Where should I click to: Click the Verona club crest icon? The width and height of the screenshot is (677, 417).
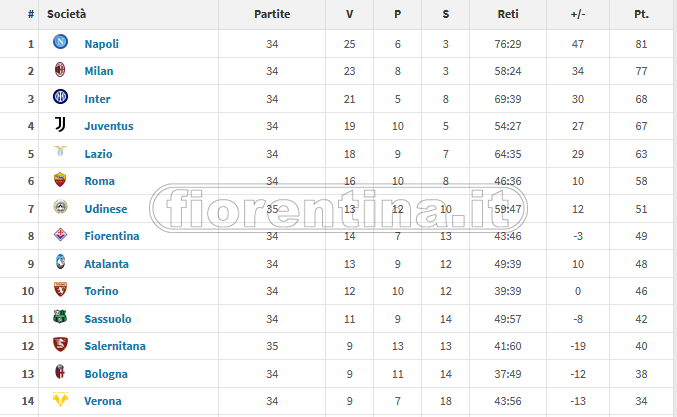(x=60, y=401)
